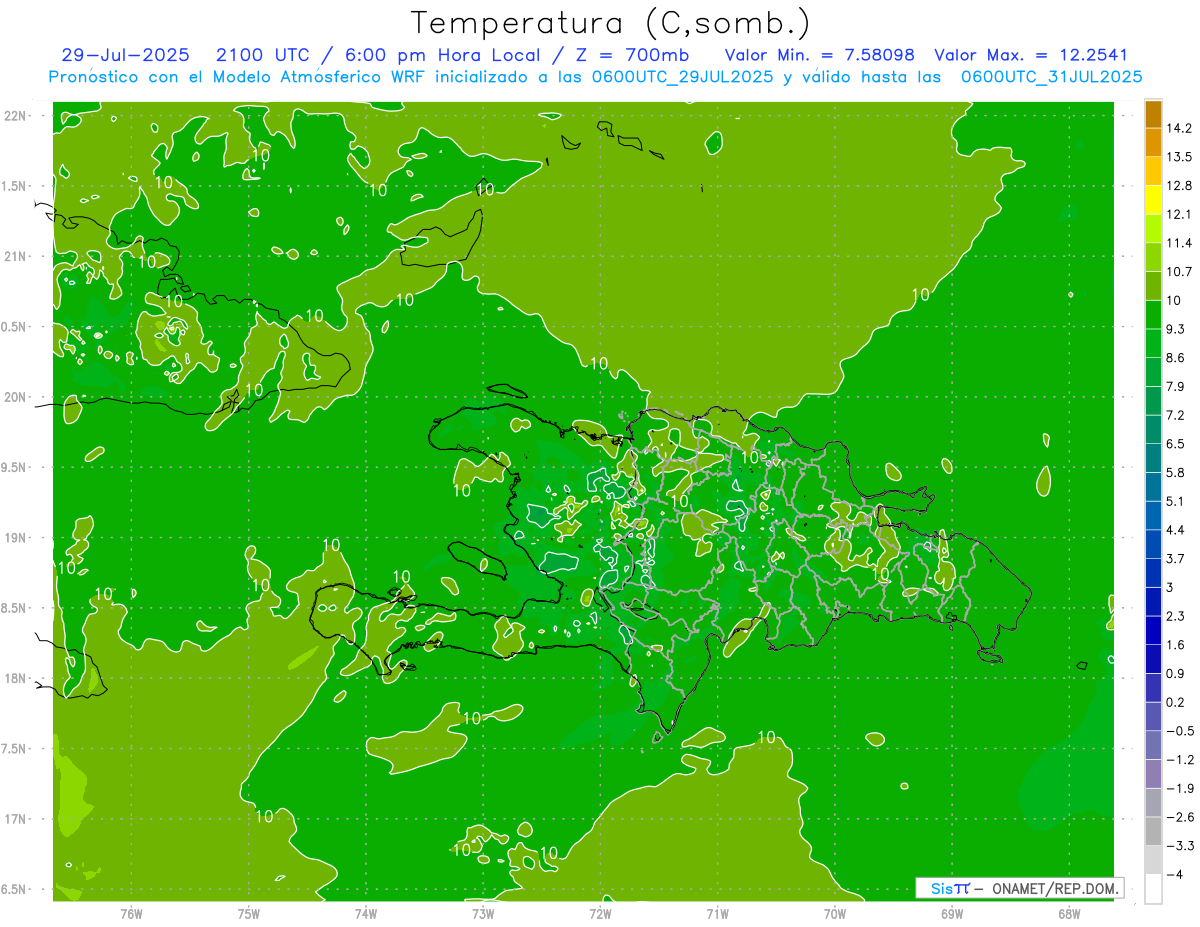The width and height of the screenshot is (1200, 927).
Task: Pick the white swatch below -4
Action: (x=1153, y=889)
